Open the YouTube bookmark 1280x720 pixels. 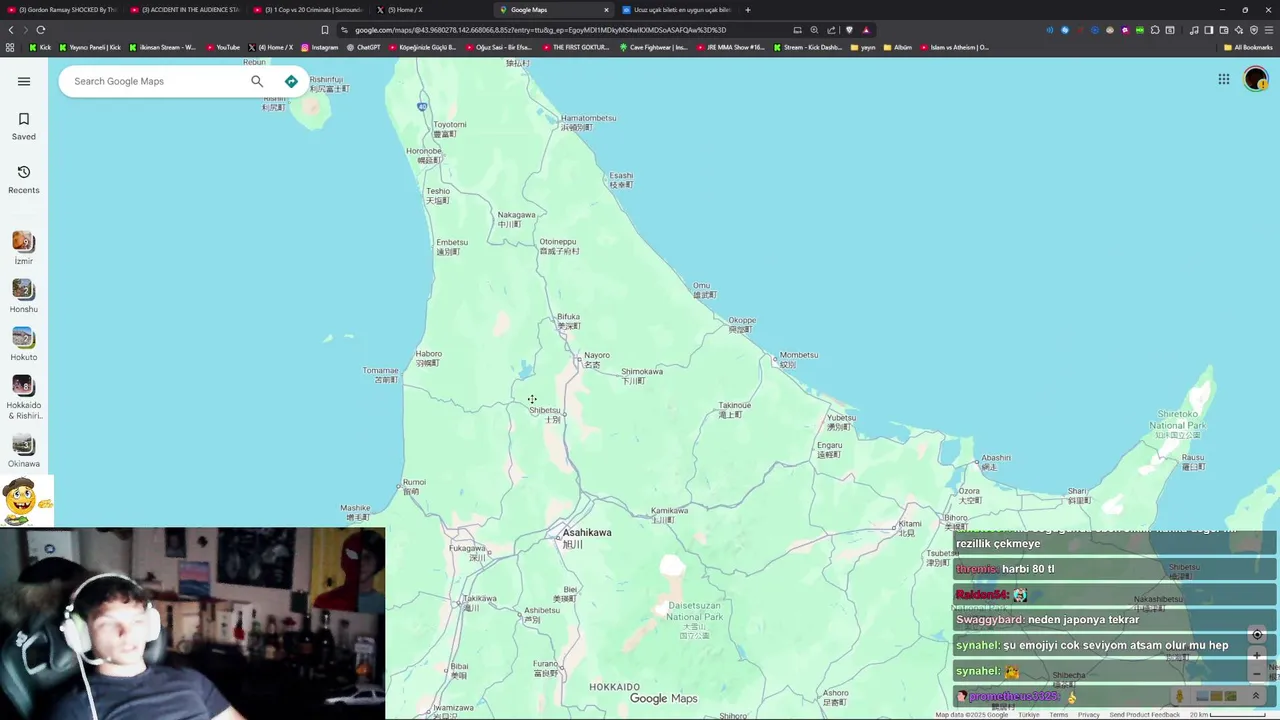[223, 47]
